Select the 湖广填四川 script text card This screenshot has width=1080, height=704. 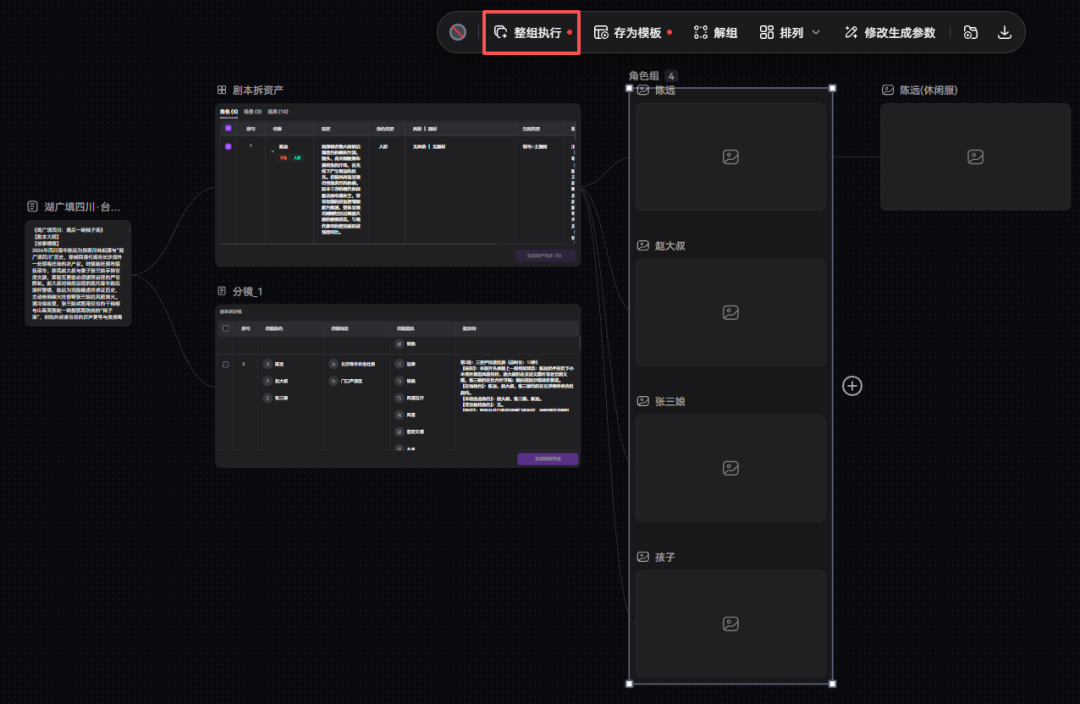click(x=78, y=273)
